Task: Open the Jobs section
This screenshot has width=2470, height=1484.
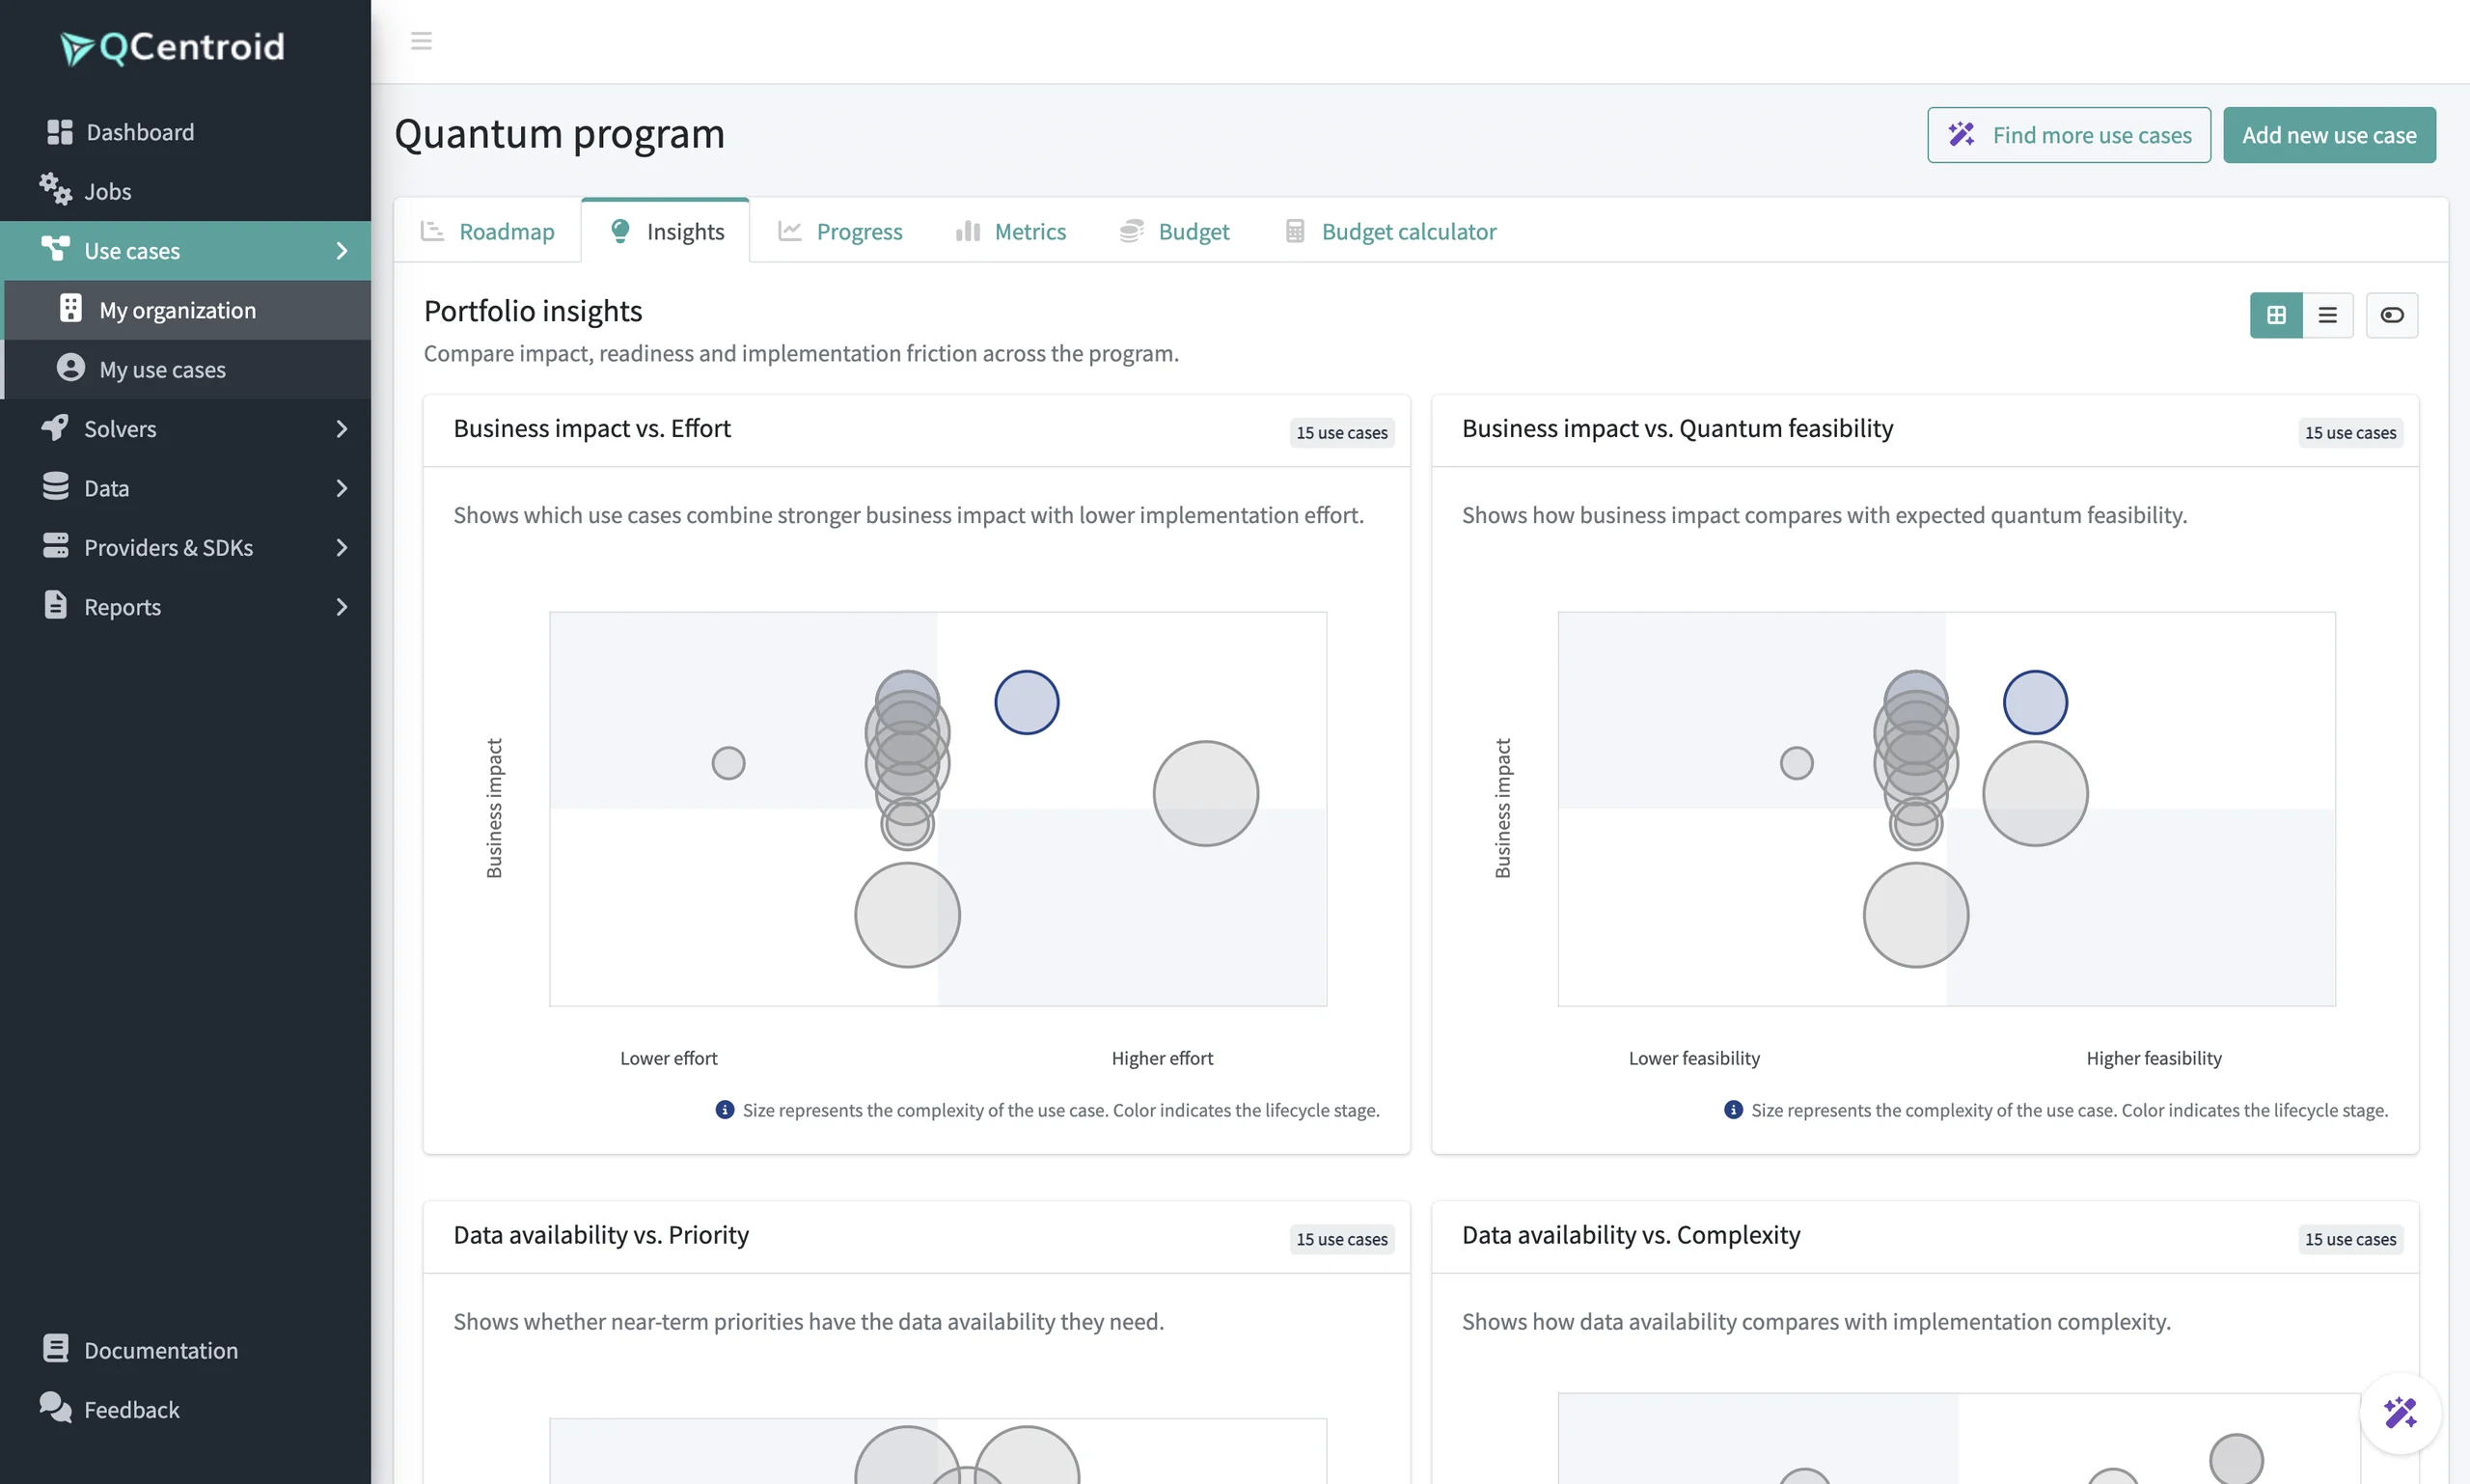Action: pyautogui.click(x=185, y=191)
